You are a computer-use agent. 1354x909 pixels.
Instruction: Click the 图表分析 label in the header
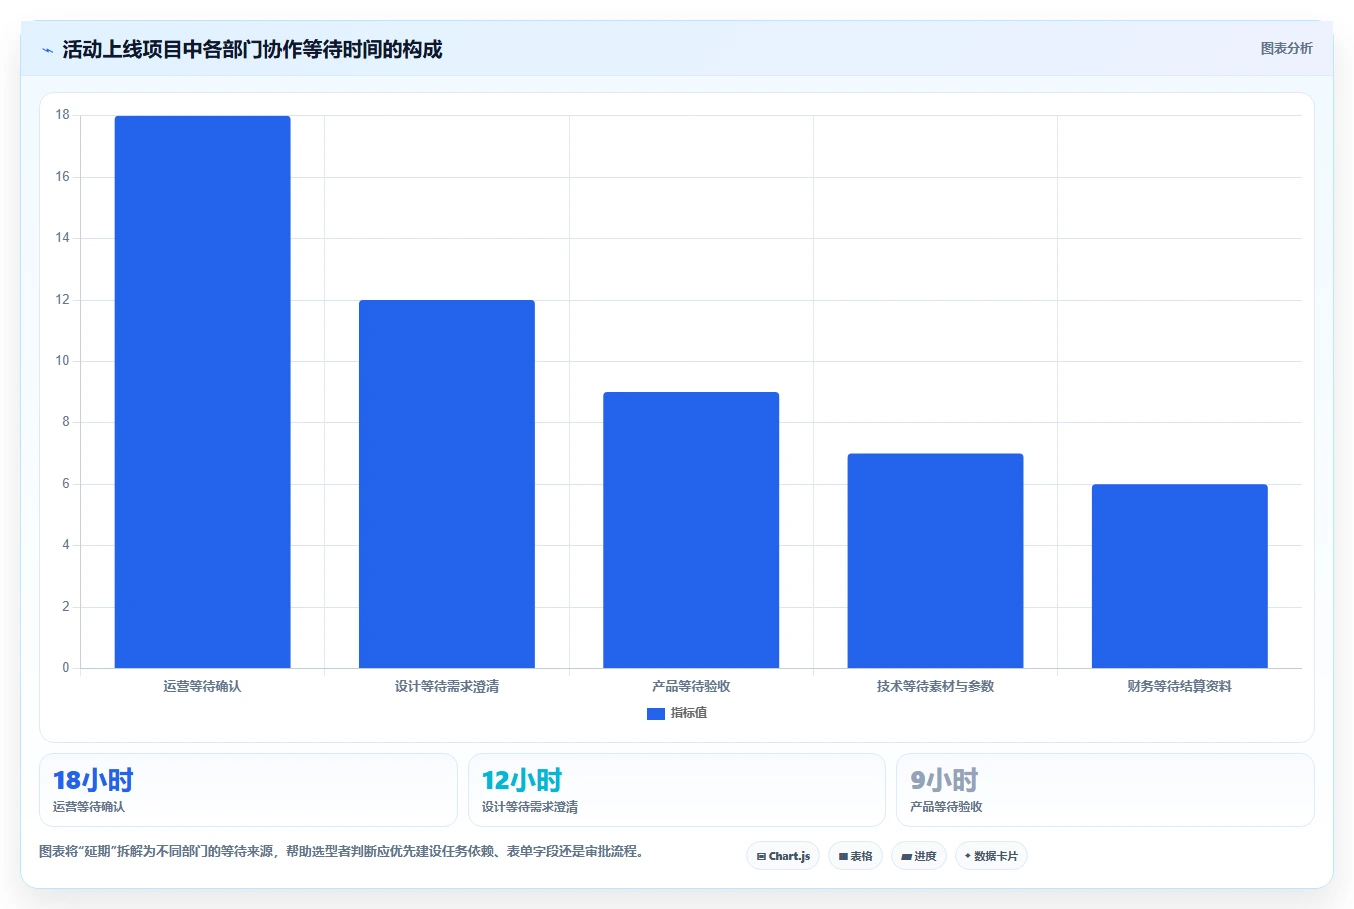pos(1286,48)
